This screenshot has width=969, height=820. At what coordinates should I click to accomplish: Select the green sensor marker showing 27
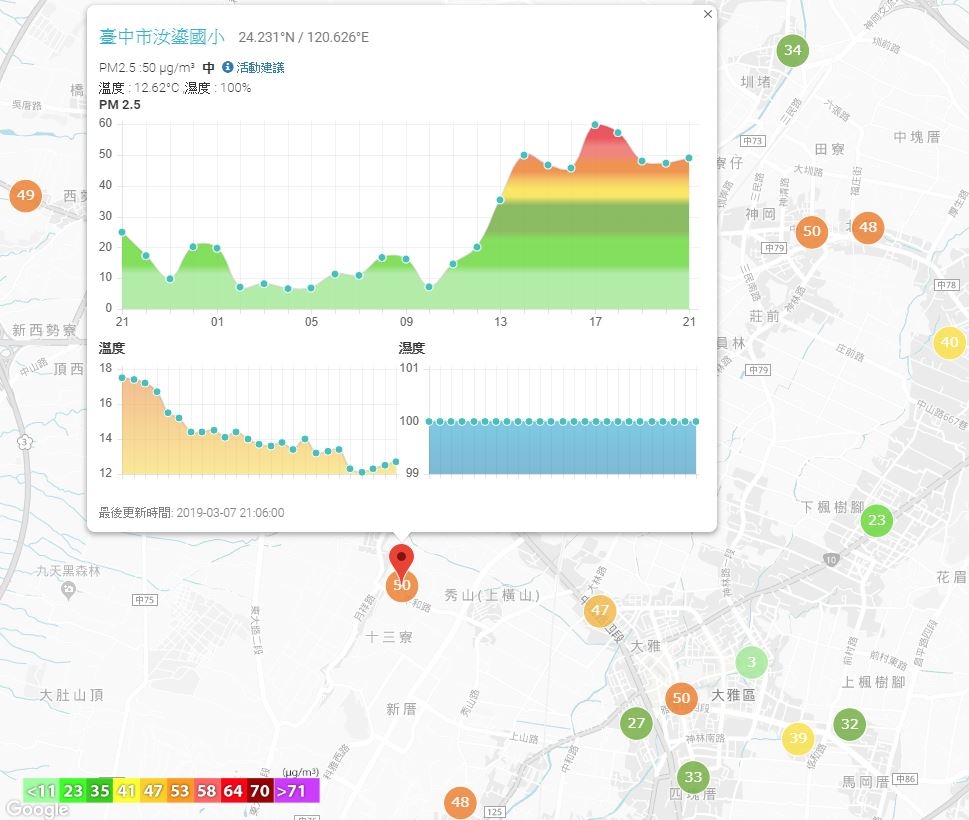636,723
